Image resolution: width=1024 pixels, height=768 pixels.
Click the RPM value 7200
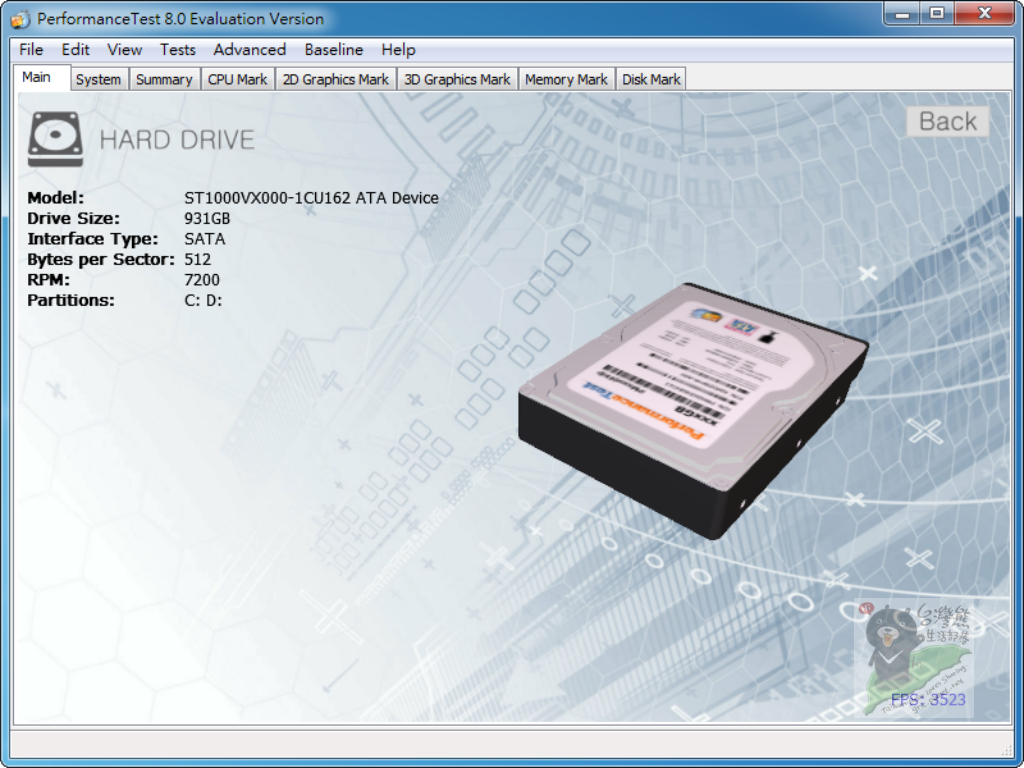click(x=202, y=280)
